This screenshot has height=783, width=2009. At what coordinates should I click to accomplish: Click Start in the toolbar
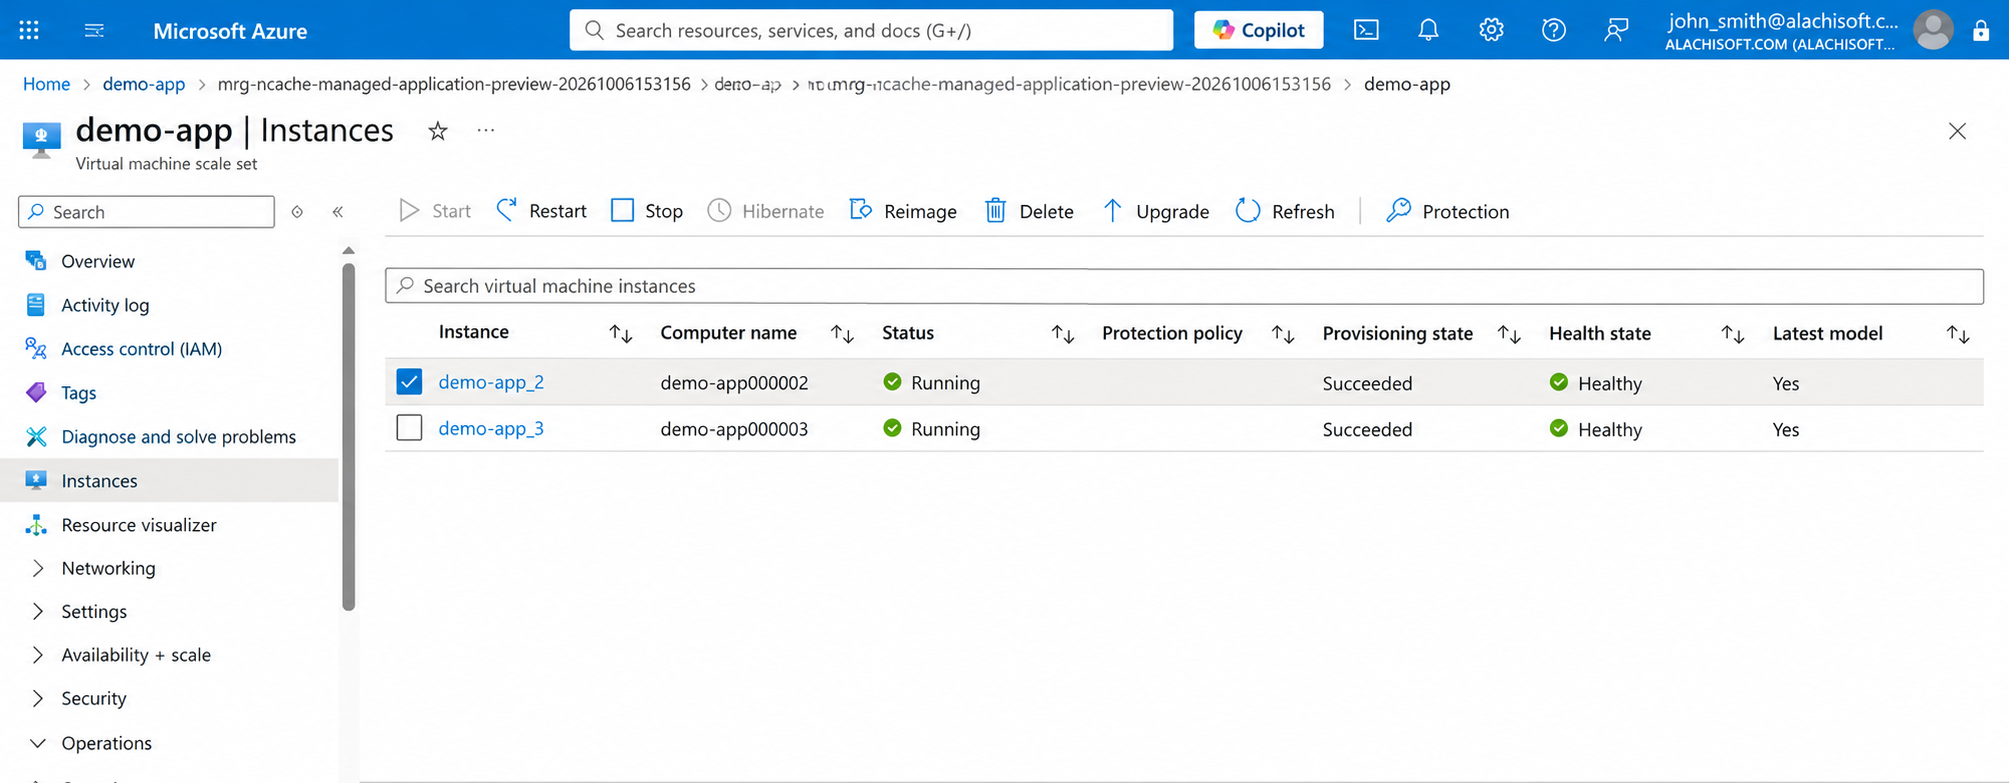coord(435,211)
